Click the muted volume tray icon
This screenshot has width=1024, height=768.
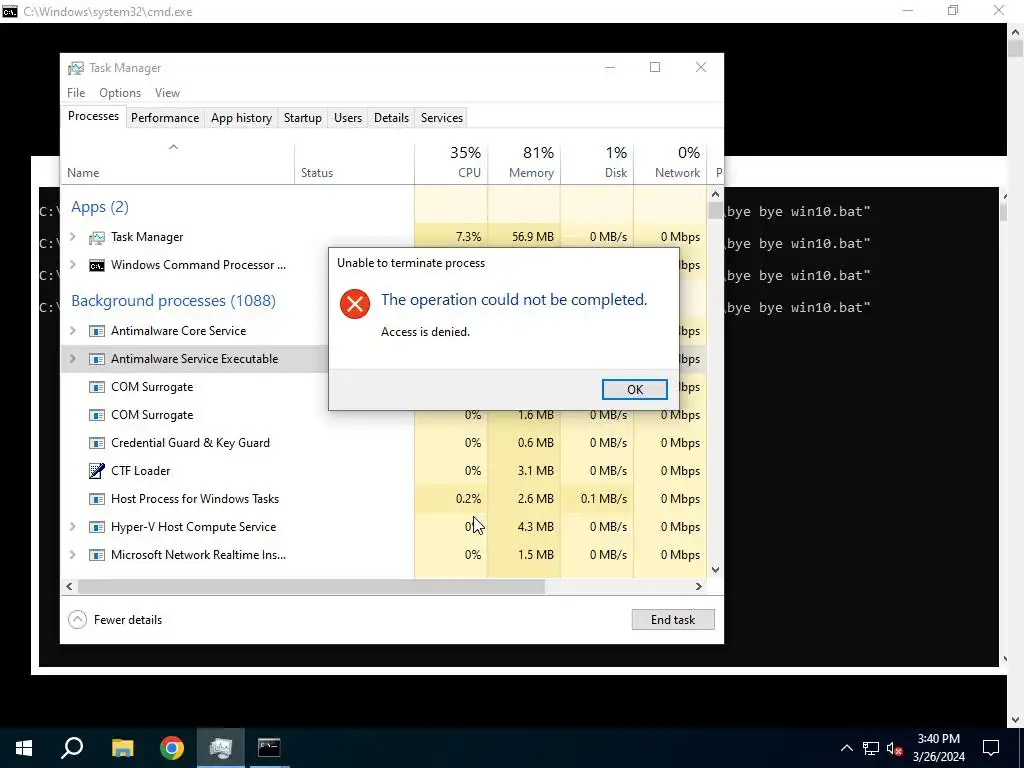pyautogui.click(x=895, y=748)
